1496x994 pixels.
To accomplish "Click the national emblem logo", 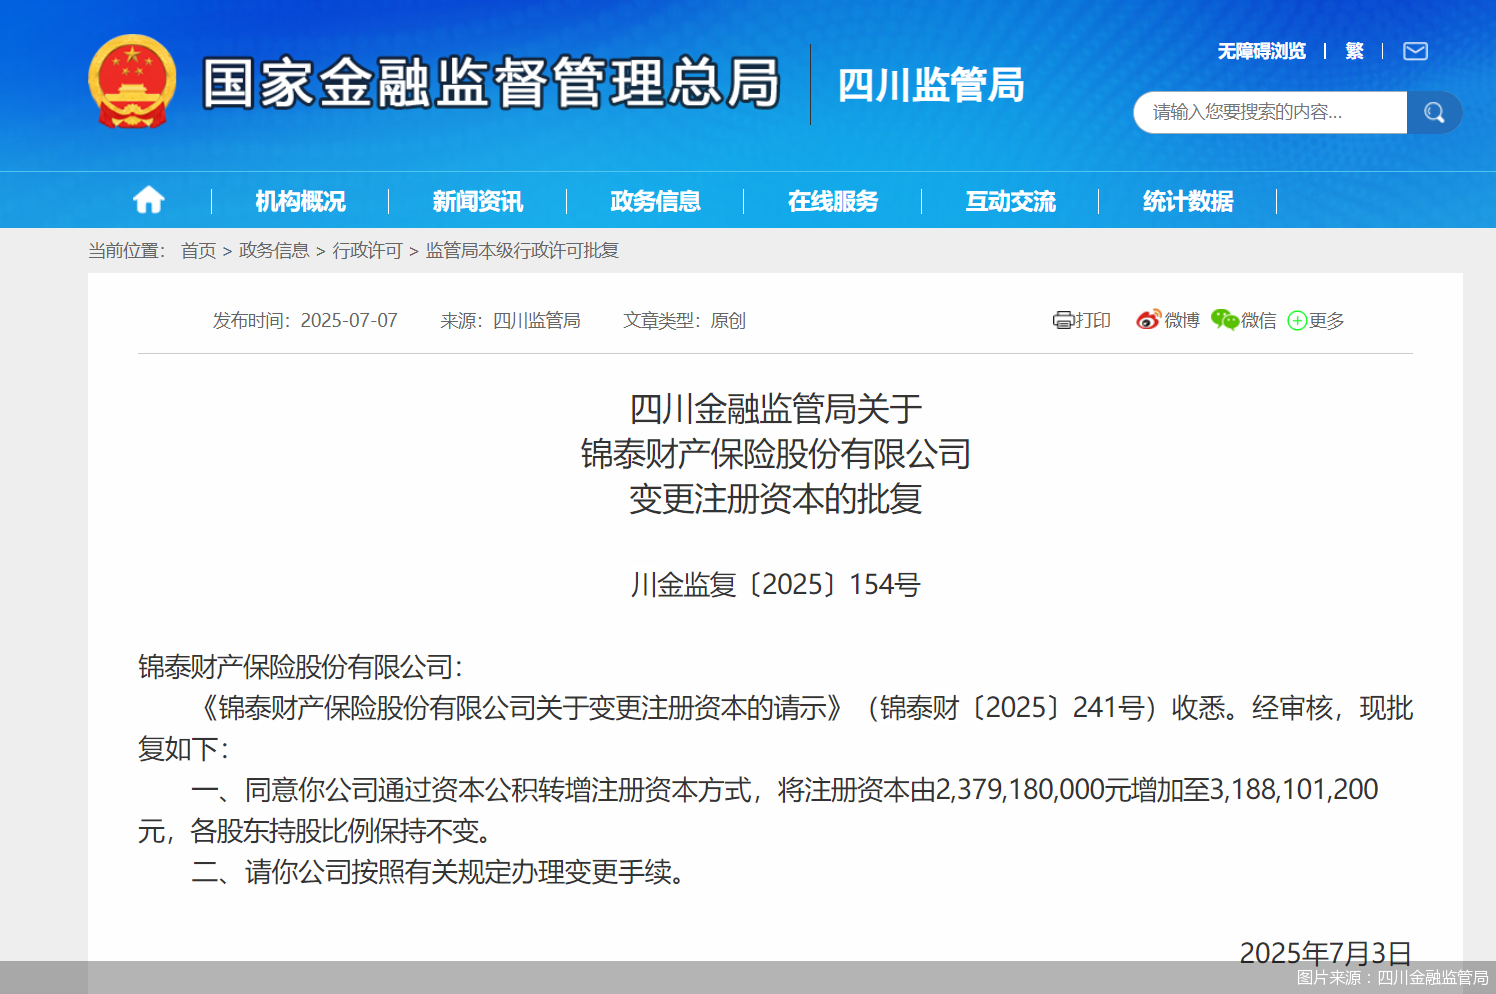I will [131, 82].
